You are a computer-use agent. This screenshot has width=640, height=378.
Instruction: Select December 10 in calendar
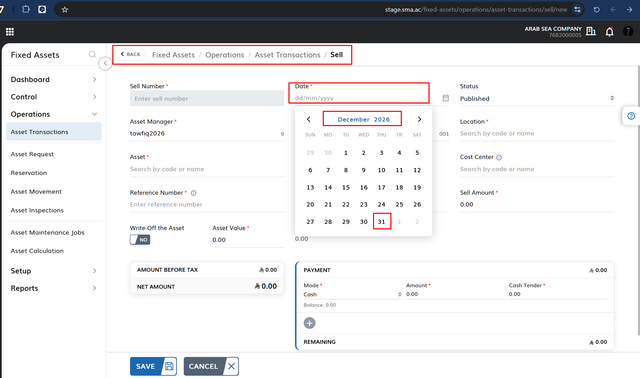381,170
